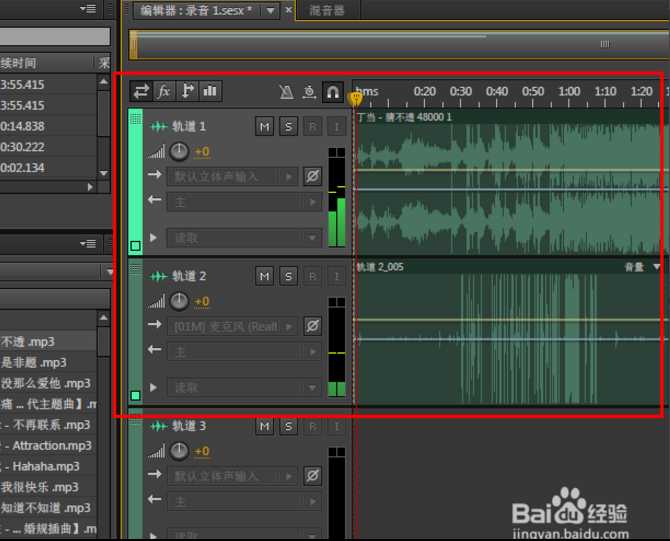670x541 pixels.
Task: Open the output dropdown of 轨道 2
Action: click(244, 352)
